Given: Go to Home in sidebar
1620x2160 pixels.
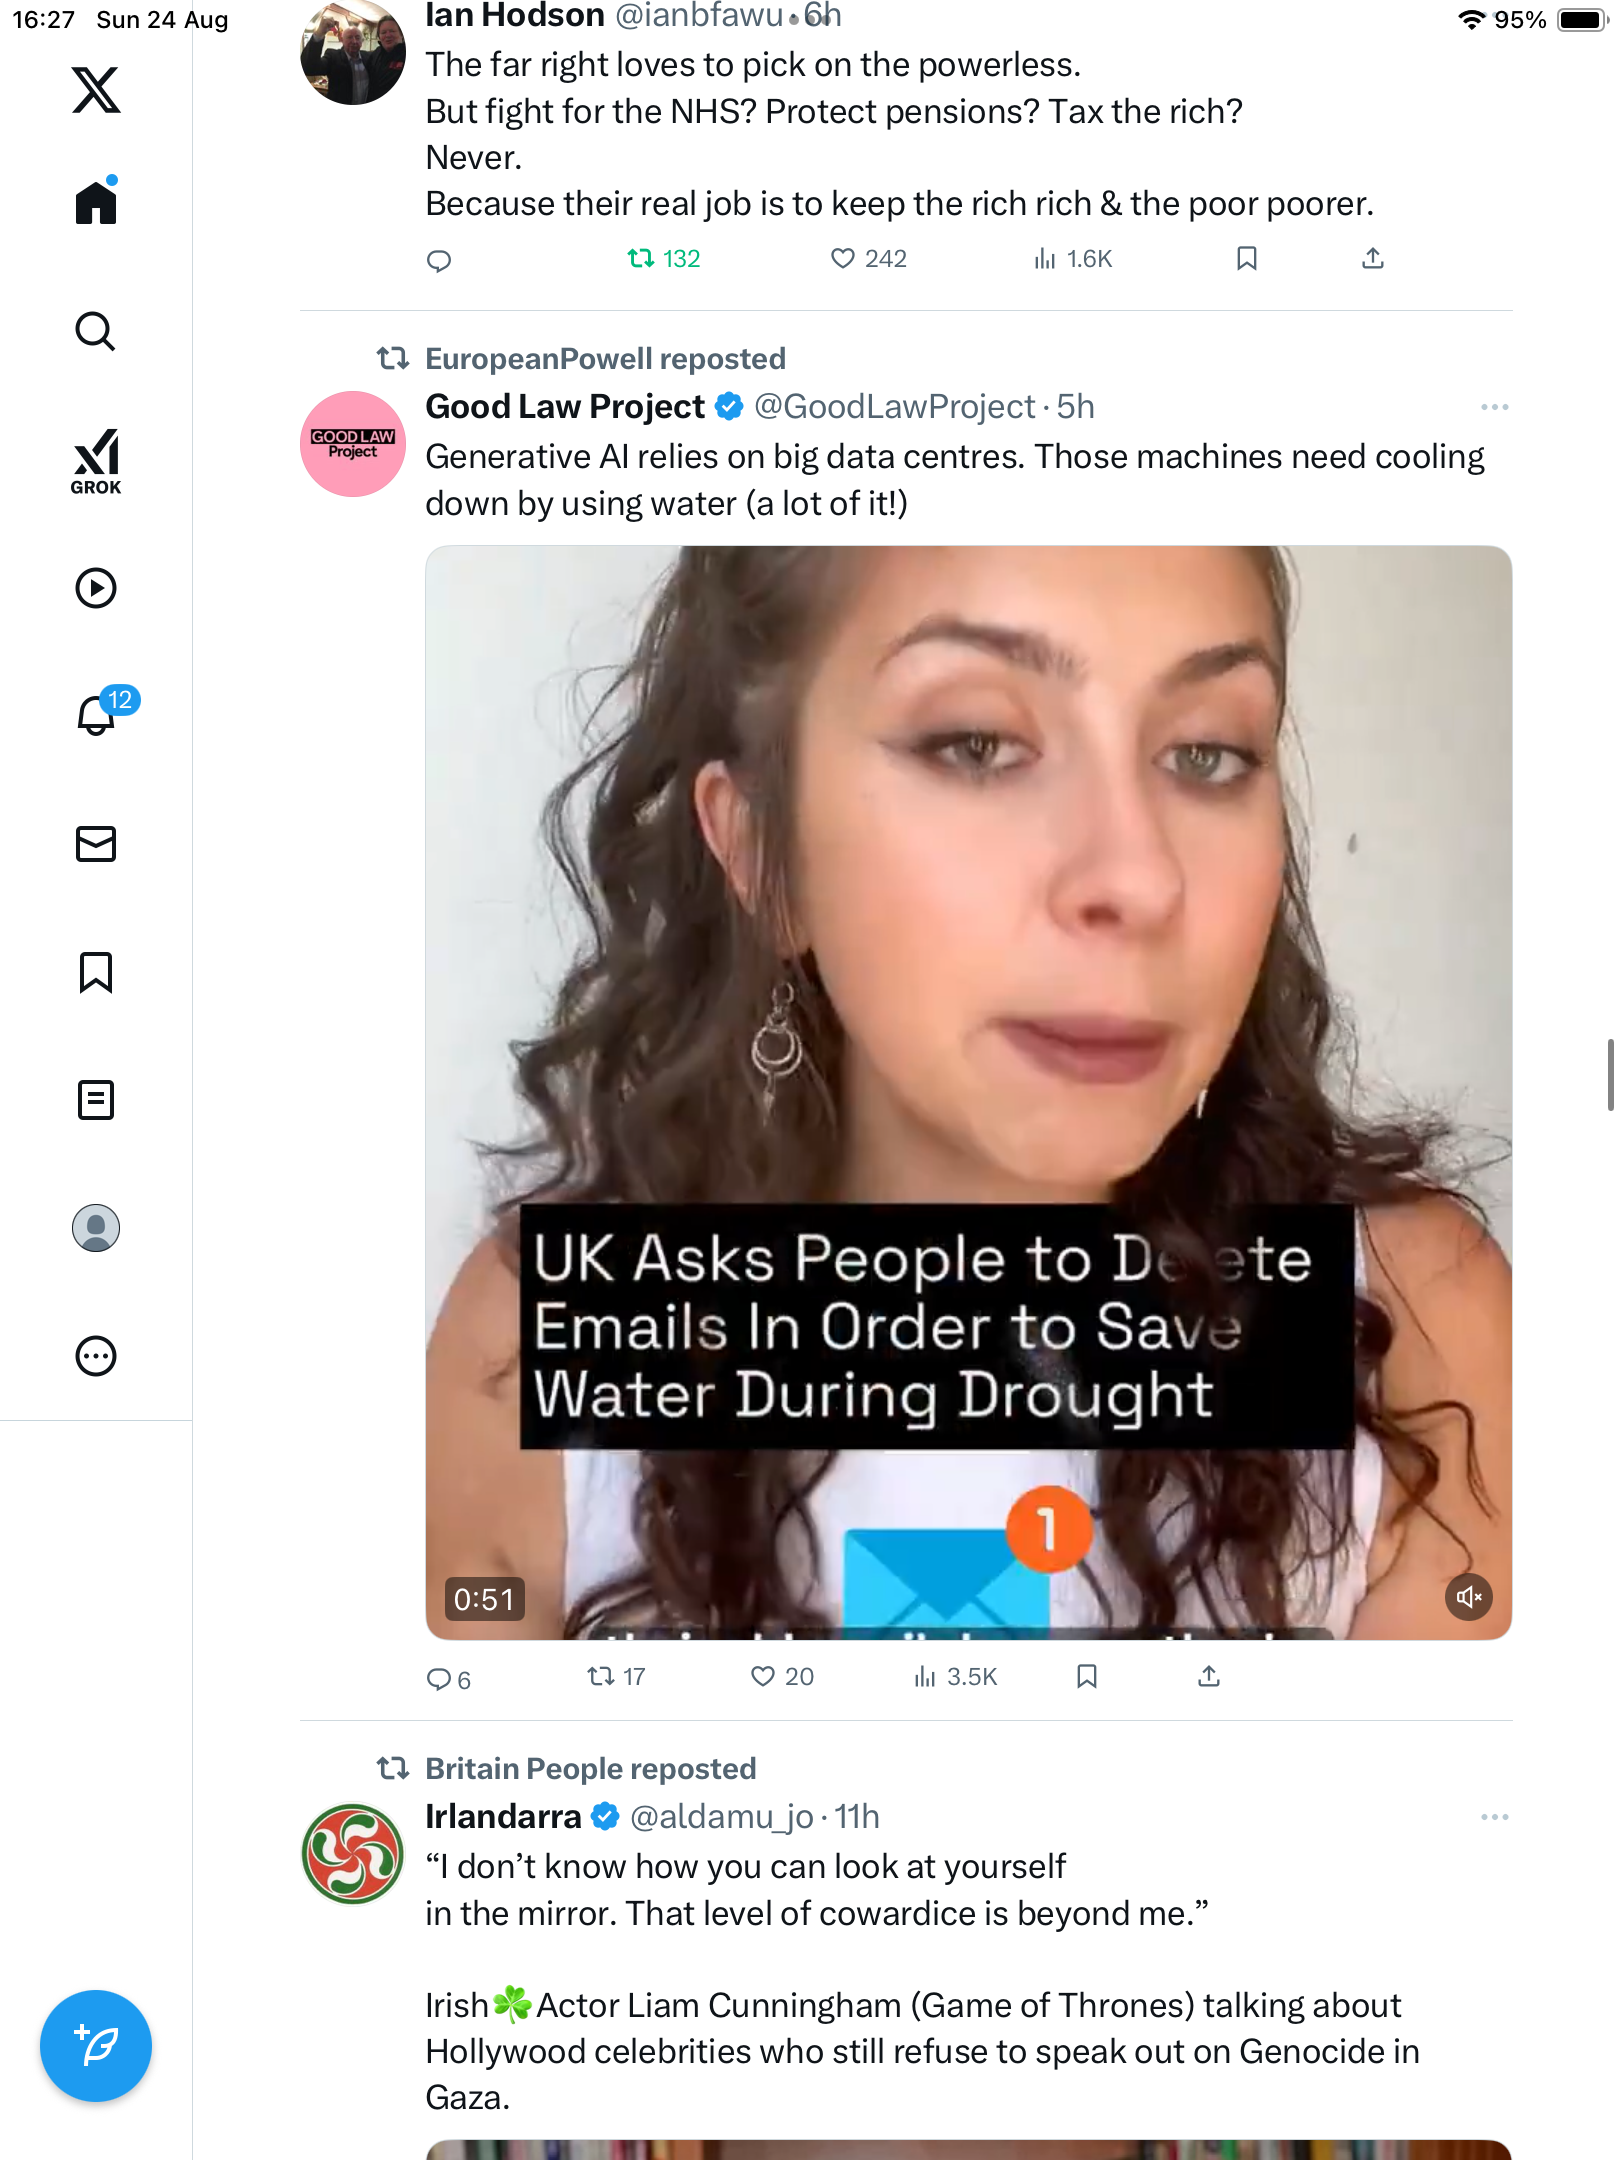Looking at the screenshot, I should (96, 203).
